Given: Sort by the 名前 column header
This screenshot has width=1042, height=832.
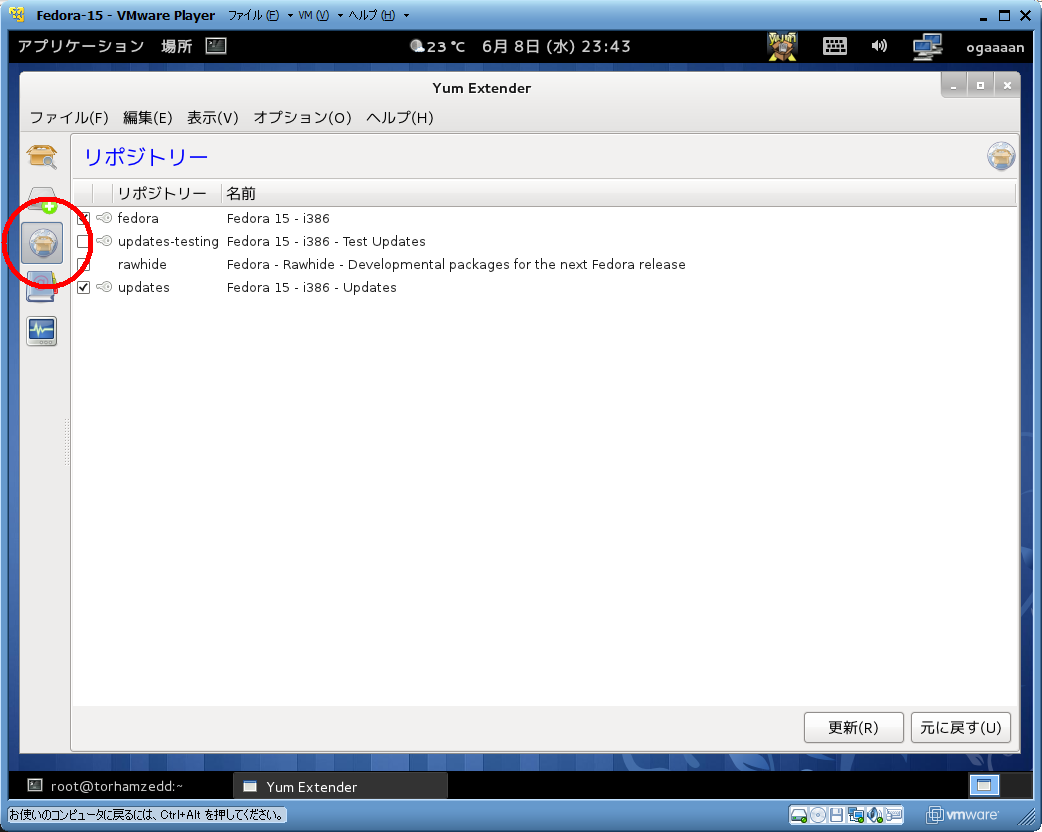Looking at the screenshot, I should tap(618, 193).
